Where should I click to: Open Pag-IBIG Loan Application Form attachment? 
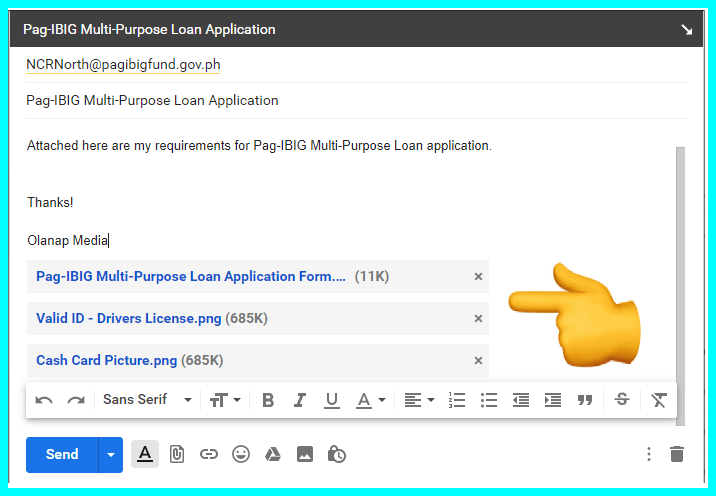(x=191, y=276)
